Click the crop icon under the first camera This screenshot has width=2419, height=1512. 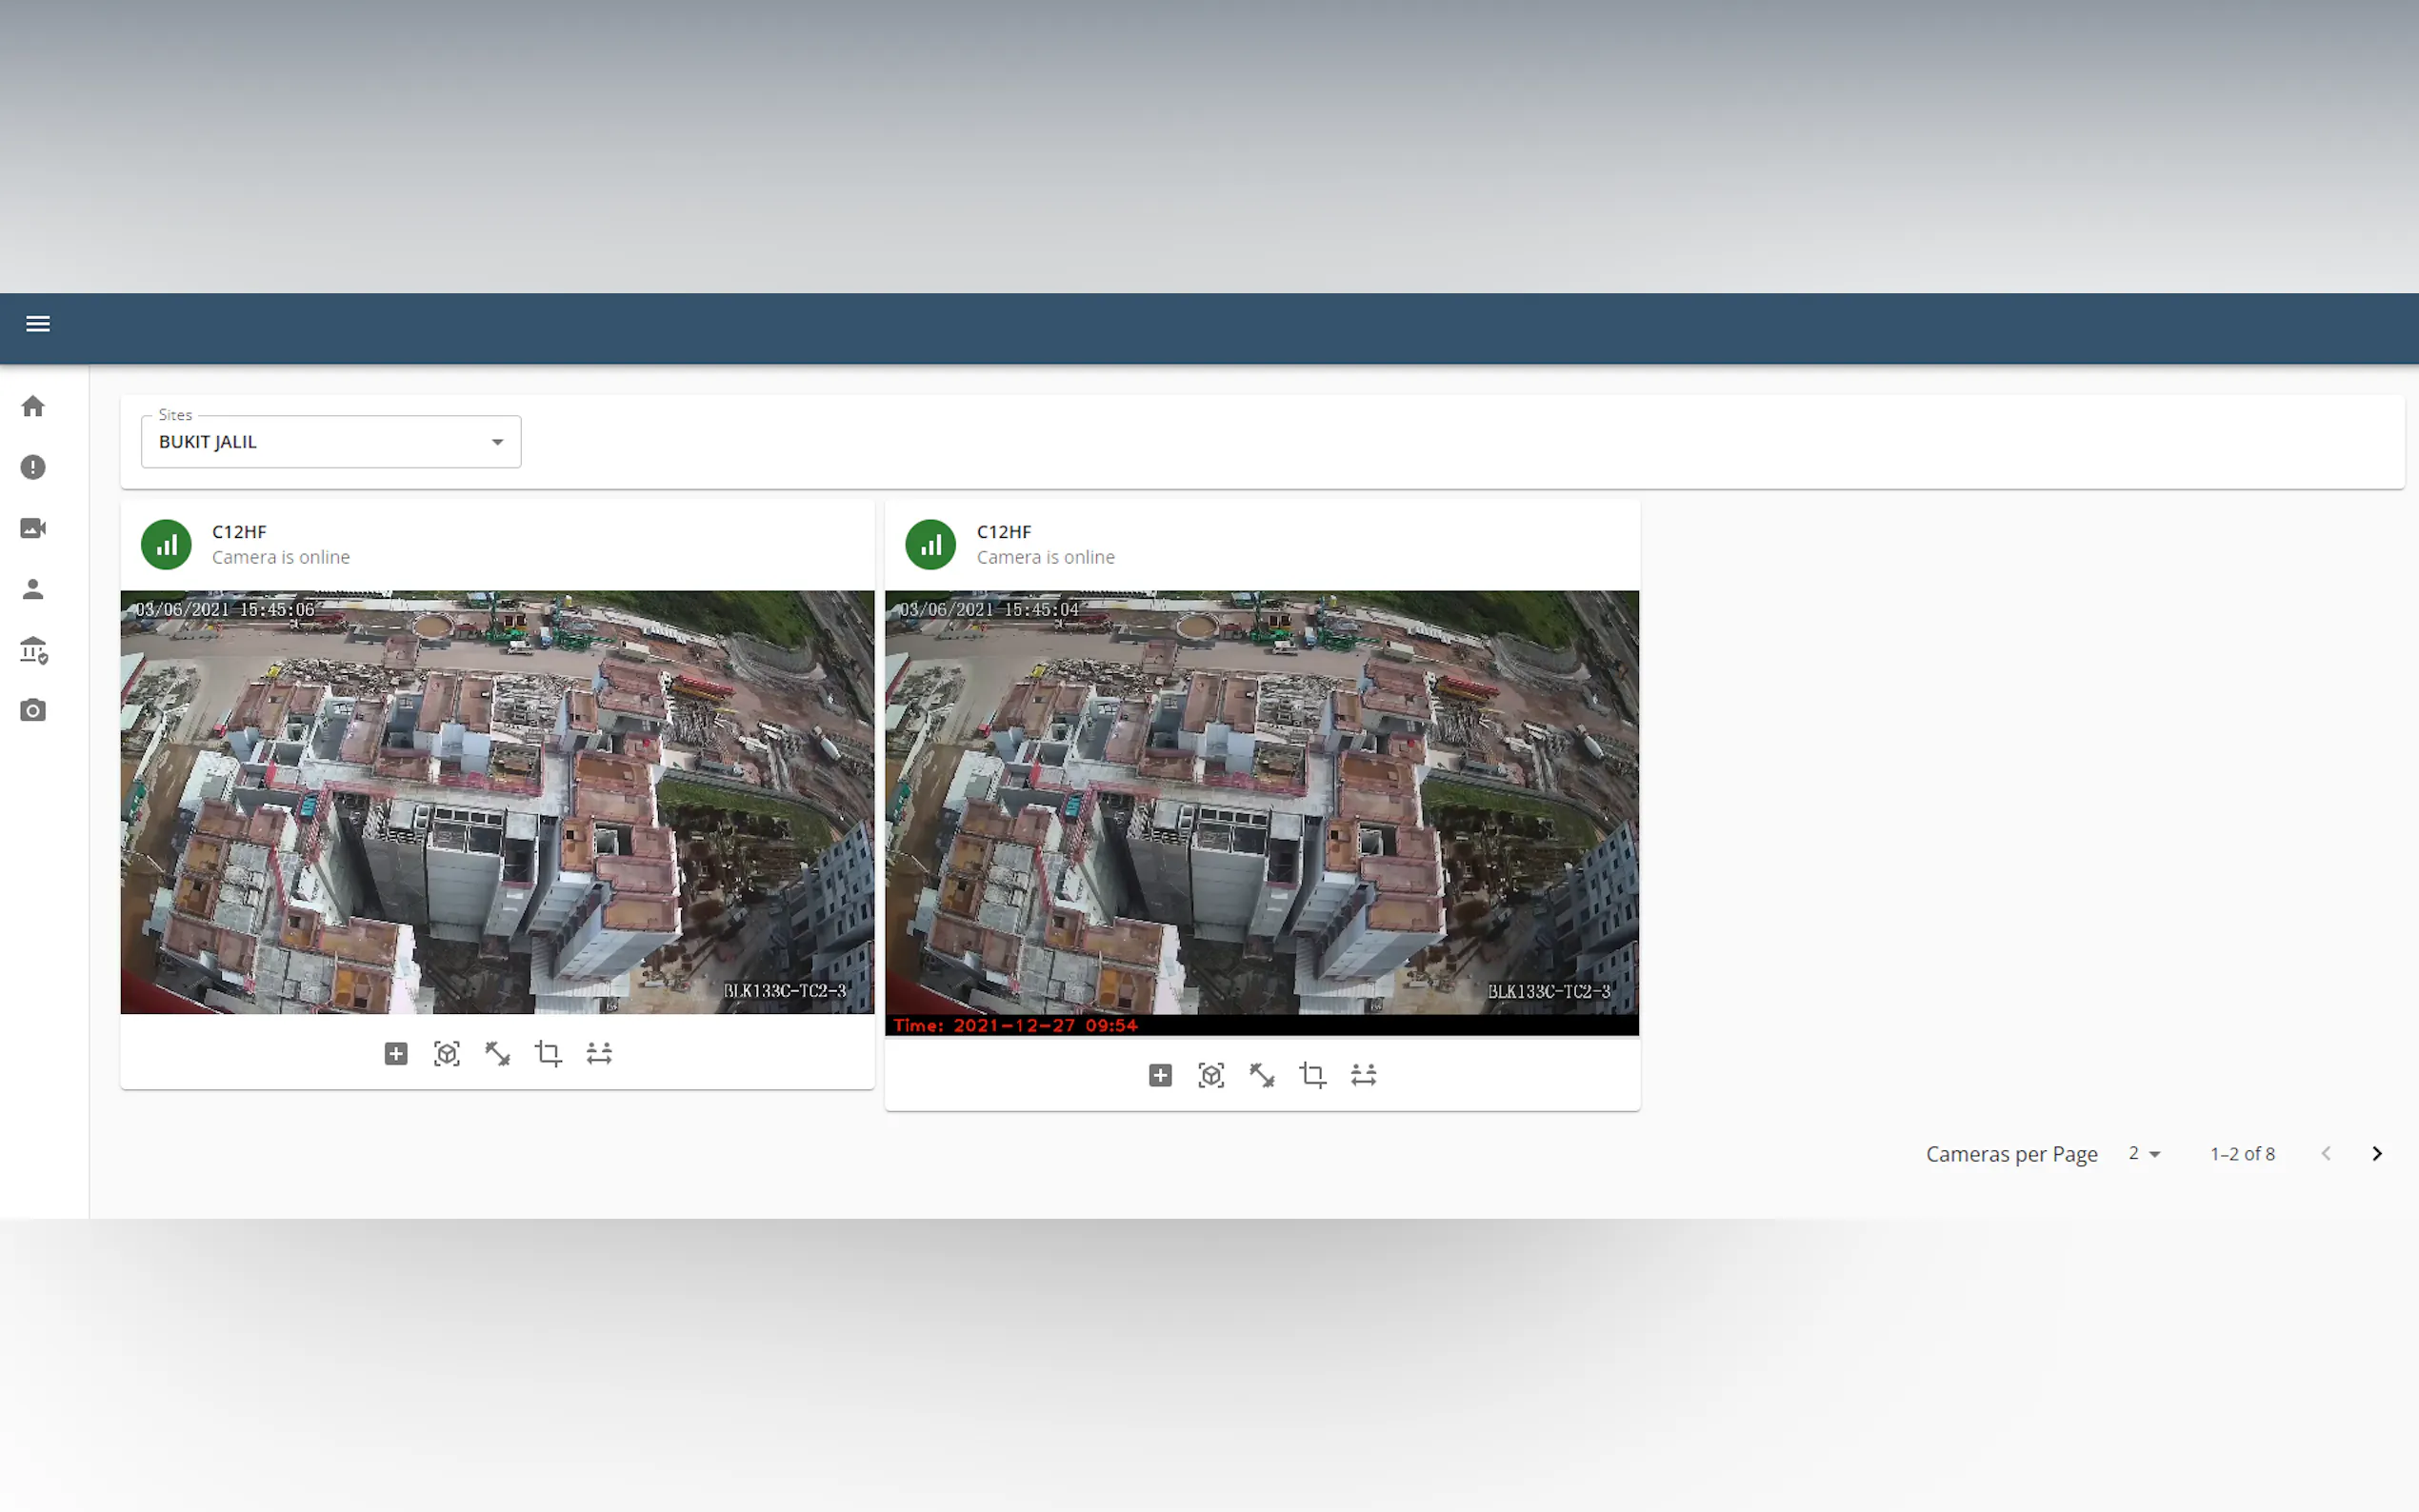(548, 1053)
